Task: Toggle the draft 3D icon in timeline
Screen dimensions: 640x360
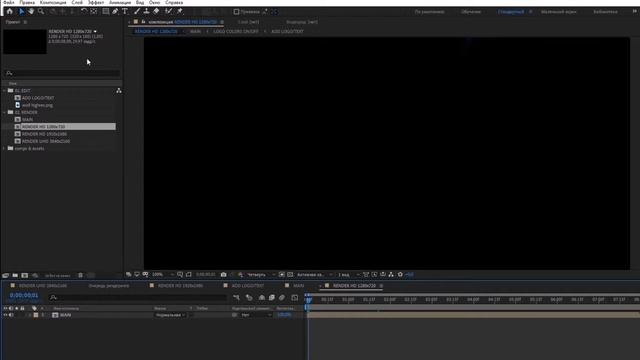Action: [249, 298]
